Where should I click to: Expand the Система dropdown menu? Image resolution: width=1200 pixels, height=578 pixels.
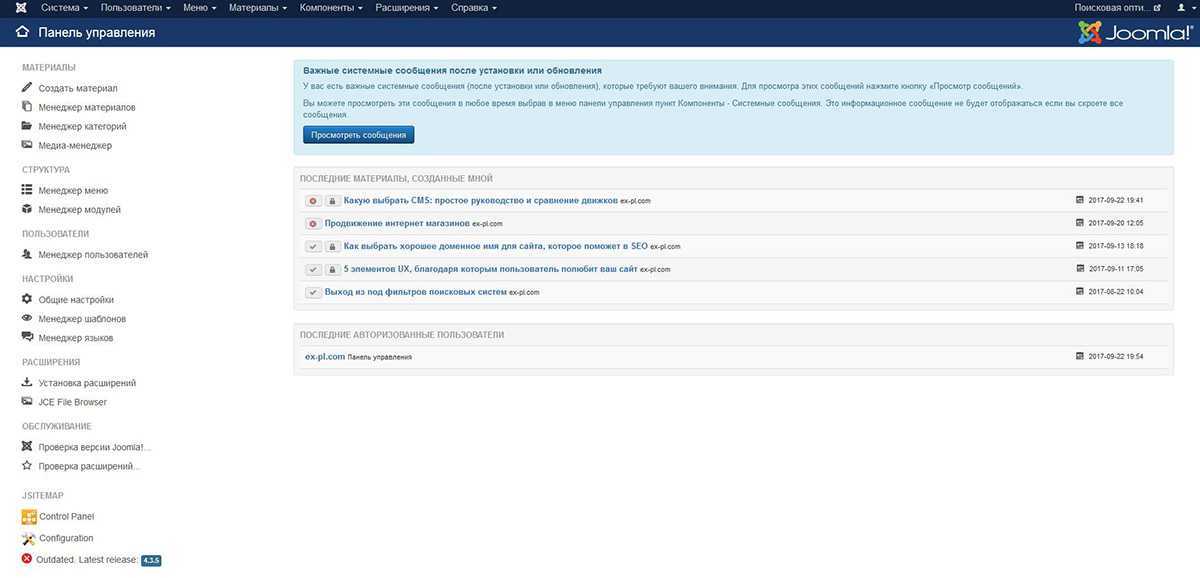(64, 8)
